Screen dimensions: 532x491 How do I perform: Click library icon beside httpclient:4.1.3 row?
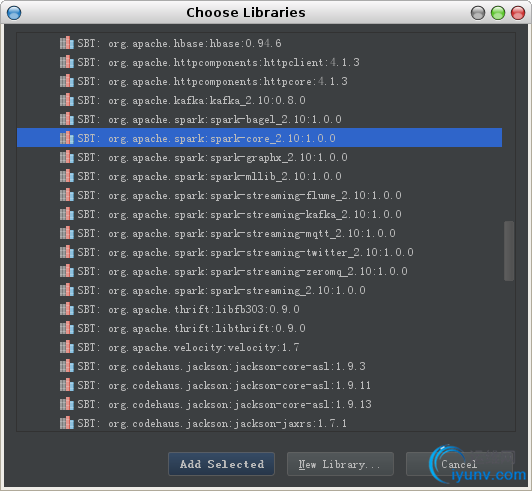[66, 62]
